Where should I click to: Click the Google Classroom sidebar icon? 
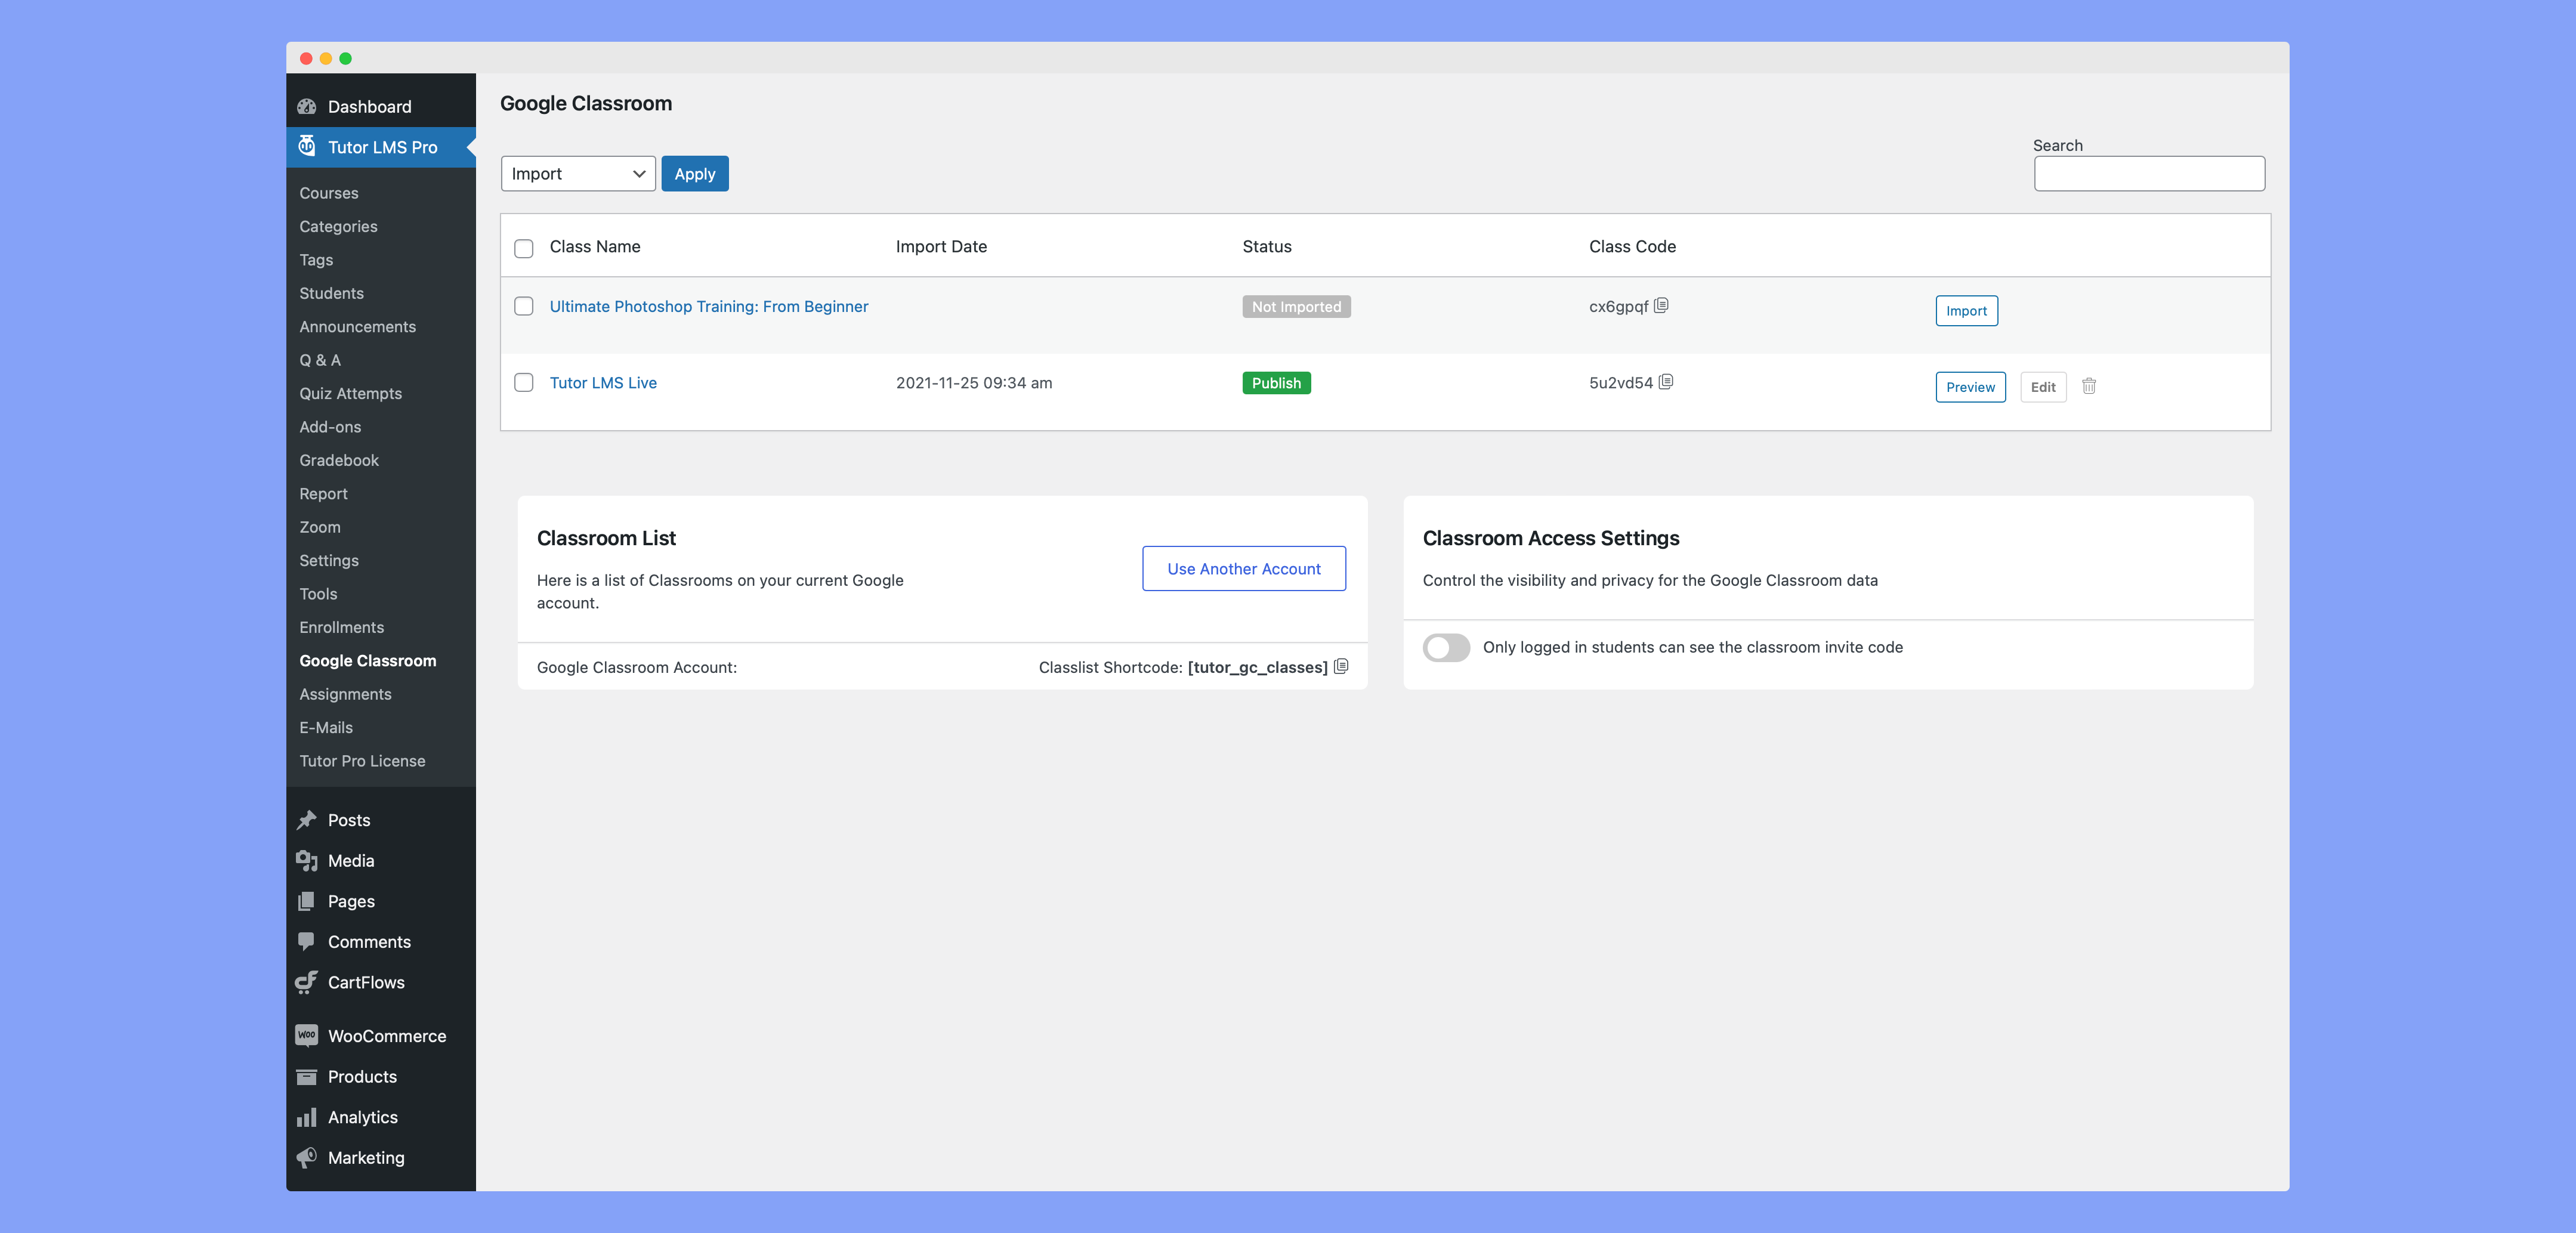coord(368,660)
